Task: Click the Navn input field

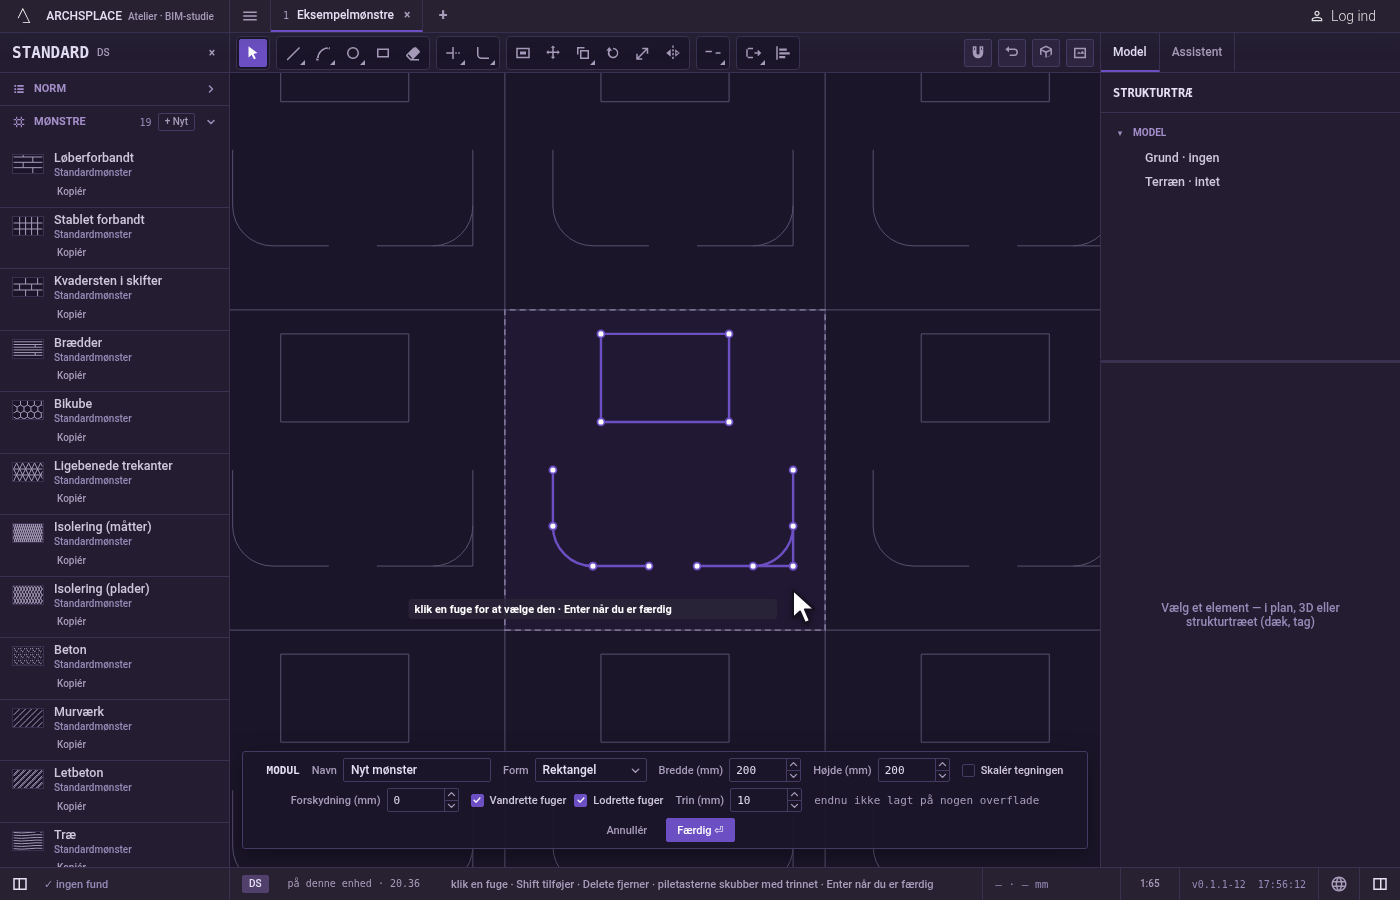Action: [x=417, y=770]
